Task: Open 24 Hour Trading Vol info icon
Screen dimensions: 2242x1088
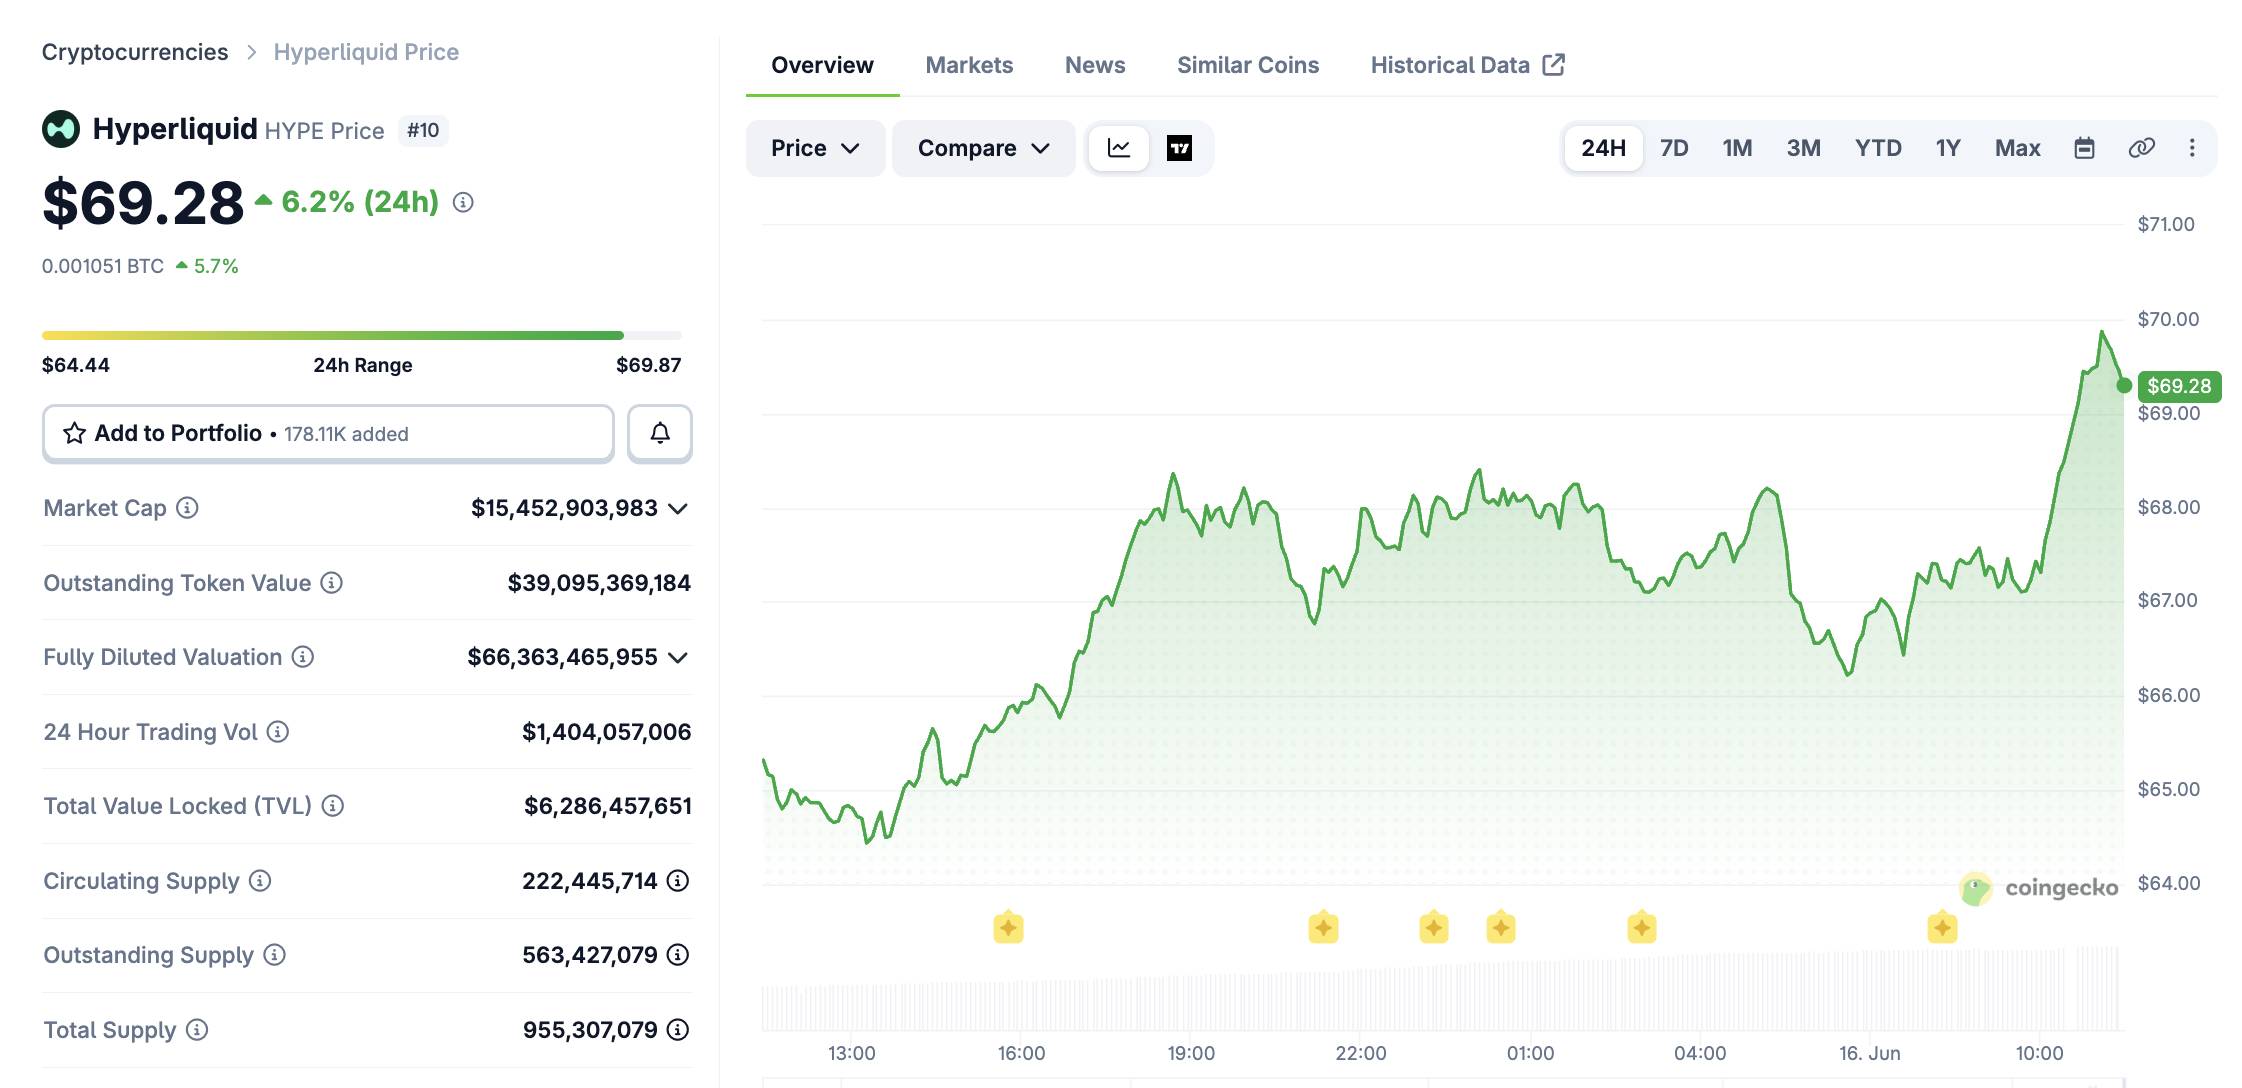Action: (x=278, y=732)
